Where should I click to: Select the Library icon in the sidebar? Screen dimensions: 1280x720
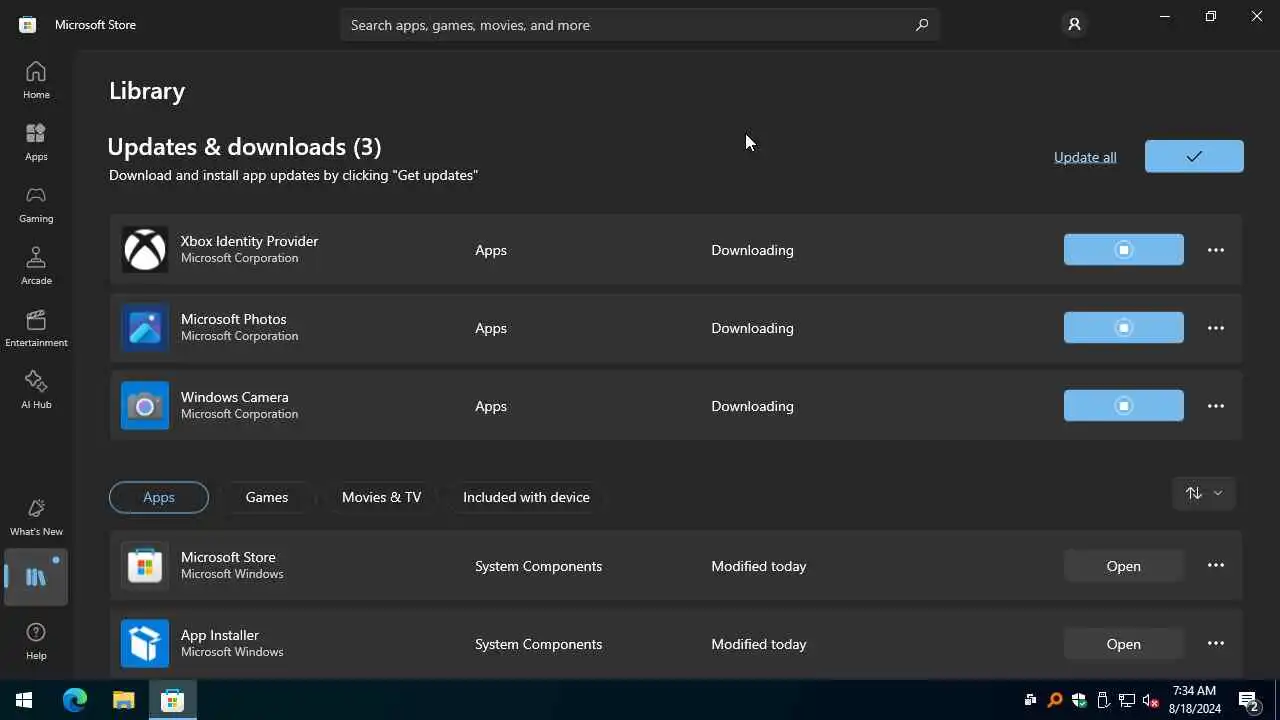click(x=36, y=577)
